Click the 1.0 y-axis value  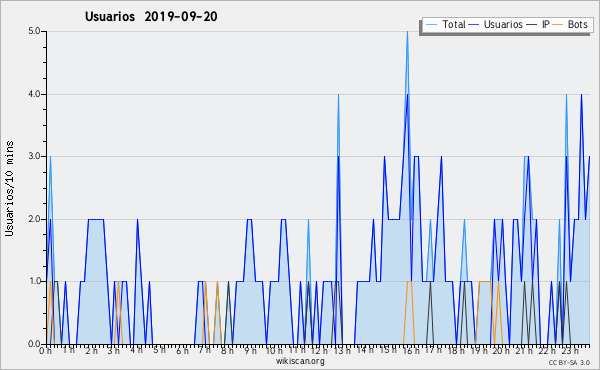pos(34,281)
